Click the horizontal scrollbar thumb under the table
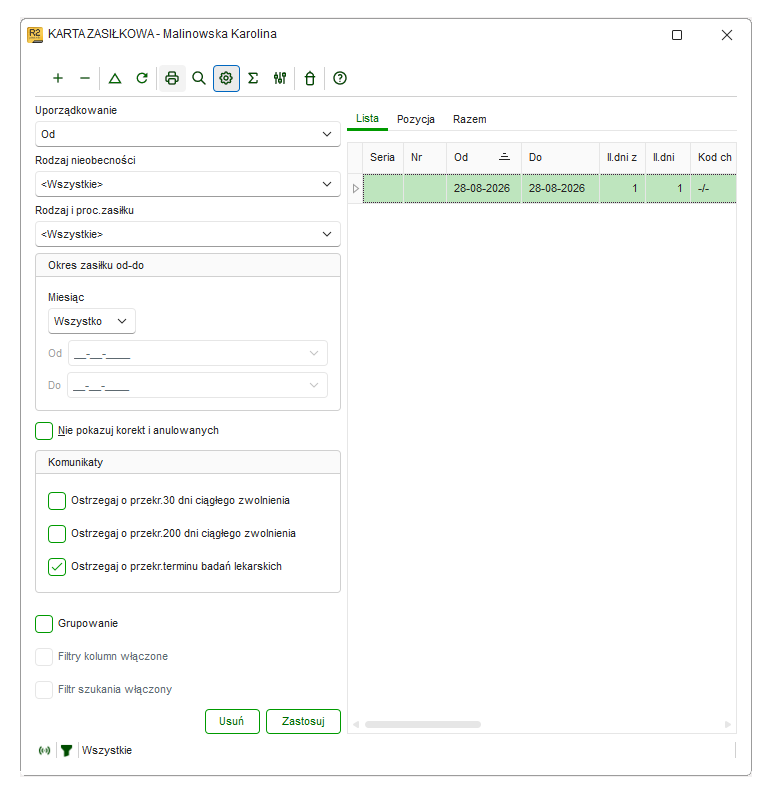Viewport: 768px width, 794px height. coord(423,725)
